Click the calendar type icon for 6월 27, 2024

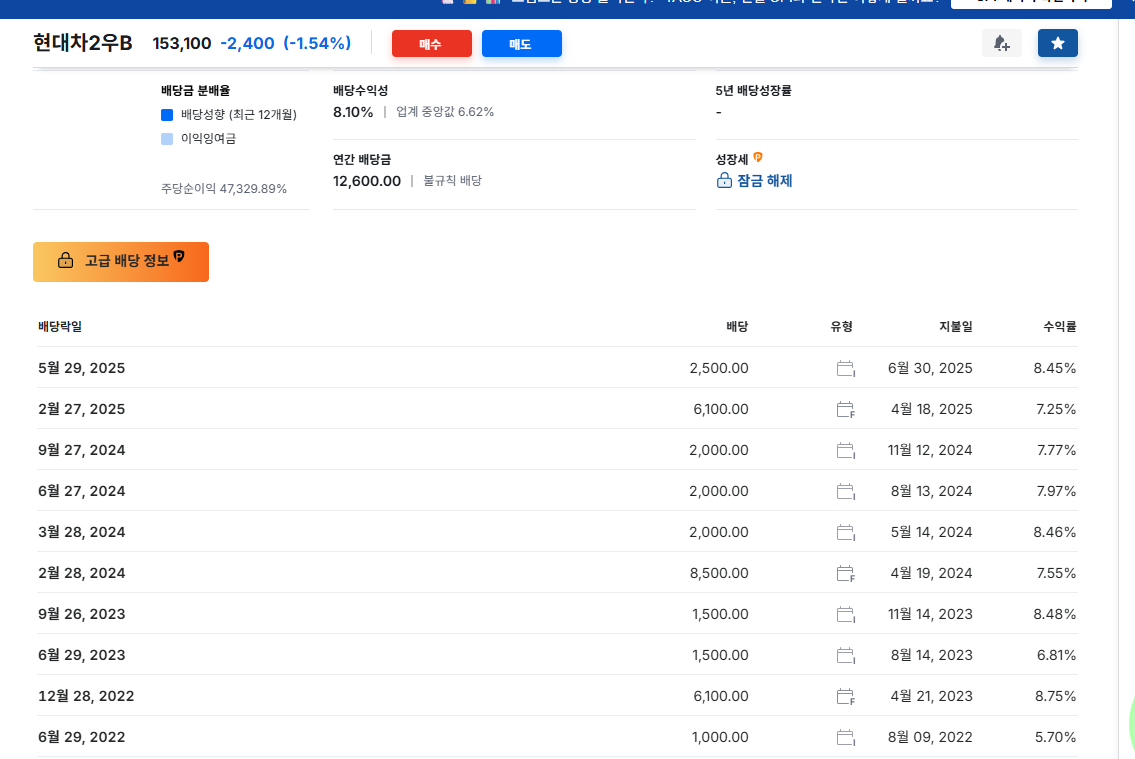point(845,491)
